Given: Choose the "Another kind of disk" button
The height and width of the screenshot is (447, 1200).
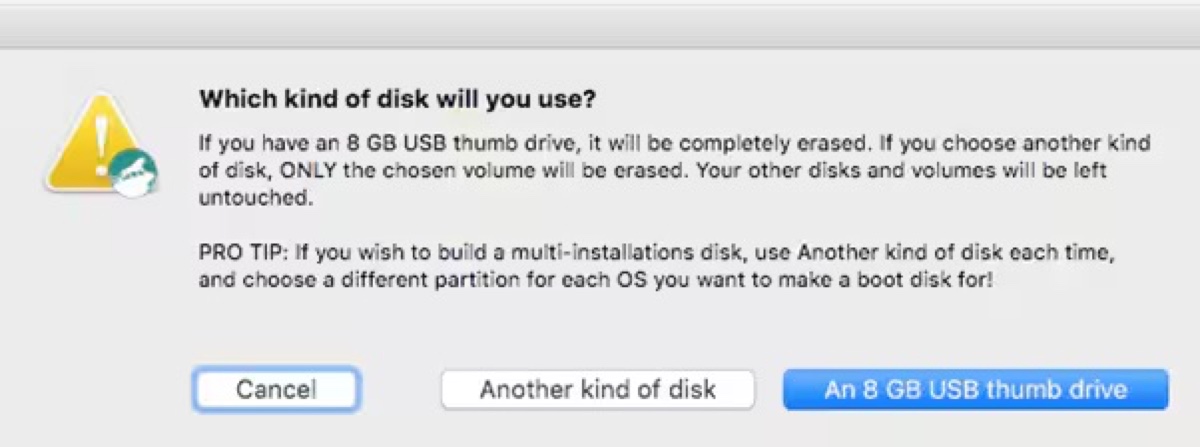Looking at the screenshot, I should pyautogui.click(x=598, y=389).
